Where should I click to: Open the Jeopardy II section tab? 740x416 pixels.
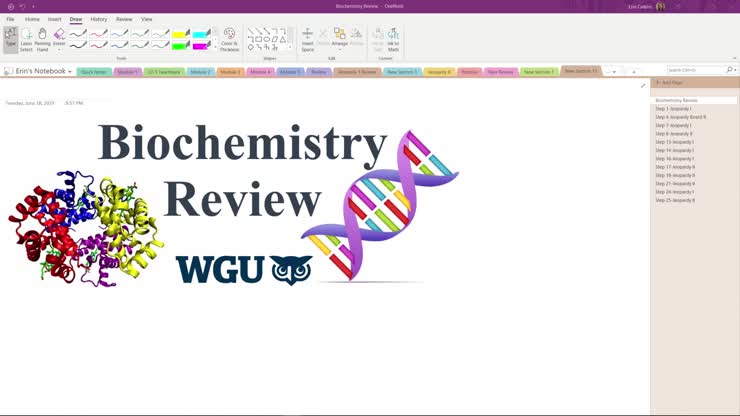click(x=439, y=72)
